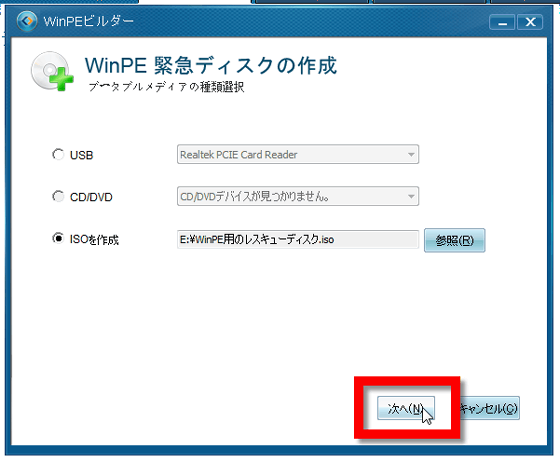Click the キャンセル(C) button
This screenshot has height=463, width=560.
point(489,408)
